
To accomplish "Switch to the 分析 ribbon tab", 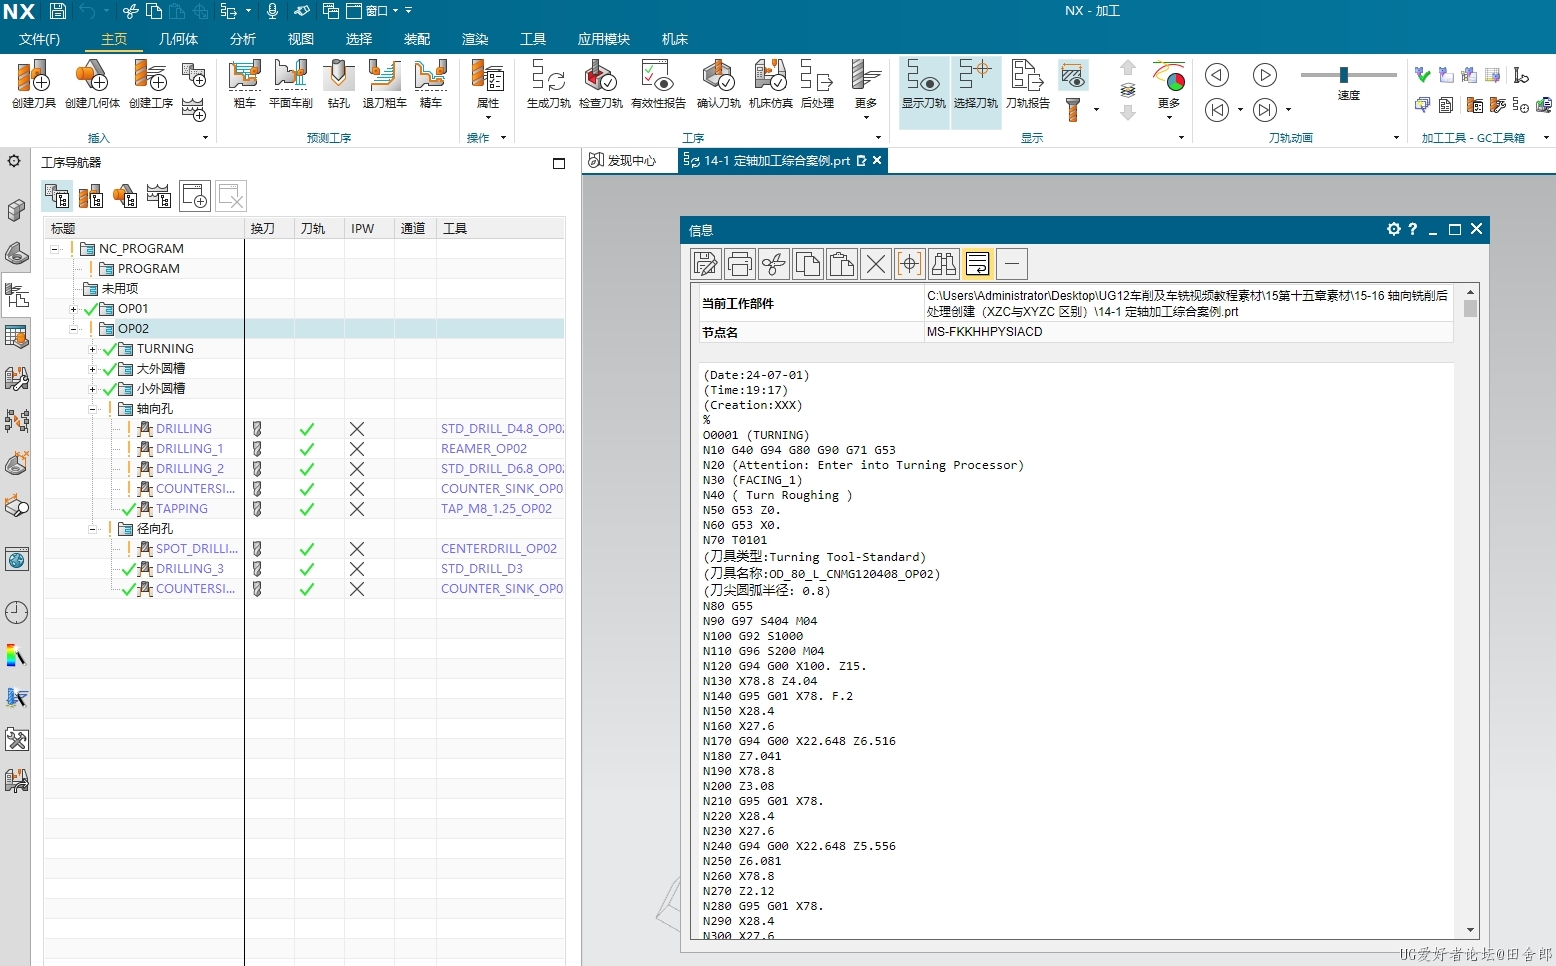I will coord(243,39).
